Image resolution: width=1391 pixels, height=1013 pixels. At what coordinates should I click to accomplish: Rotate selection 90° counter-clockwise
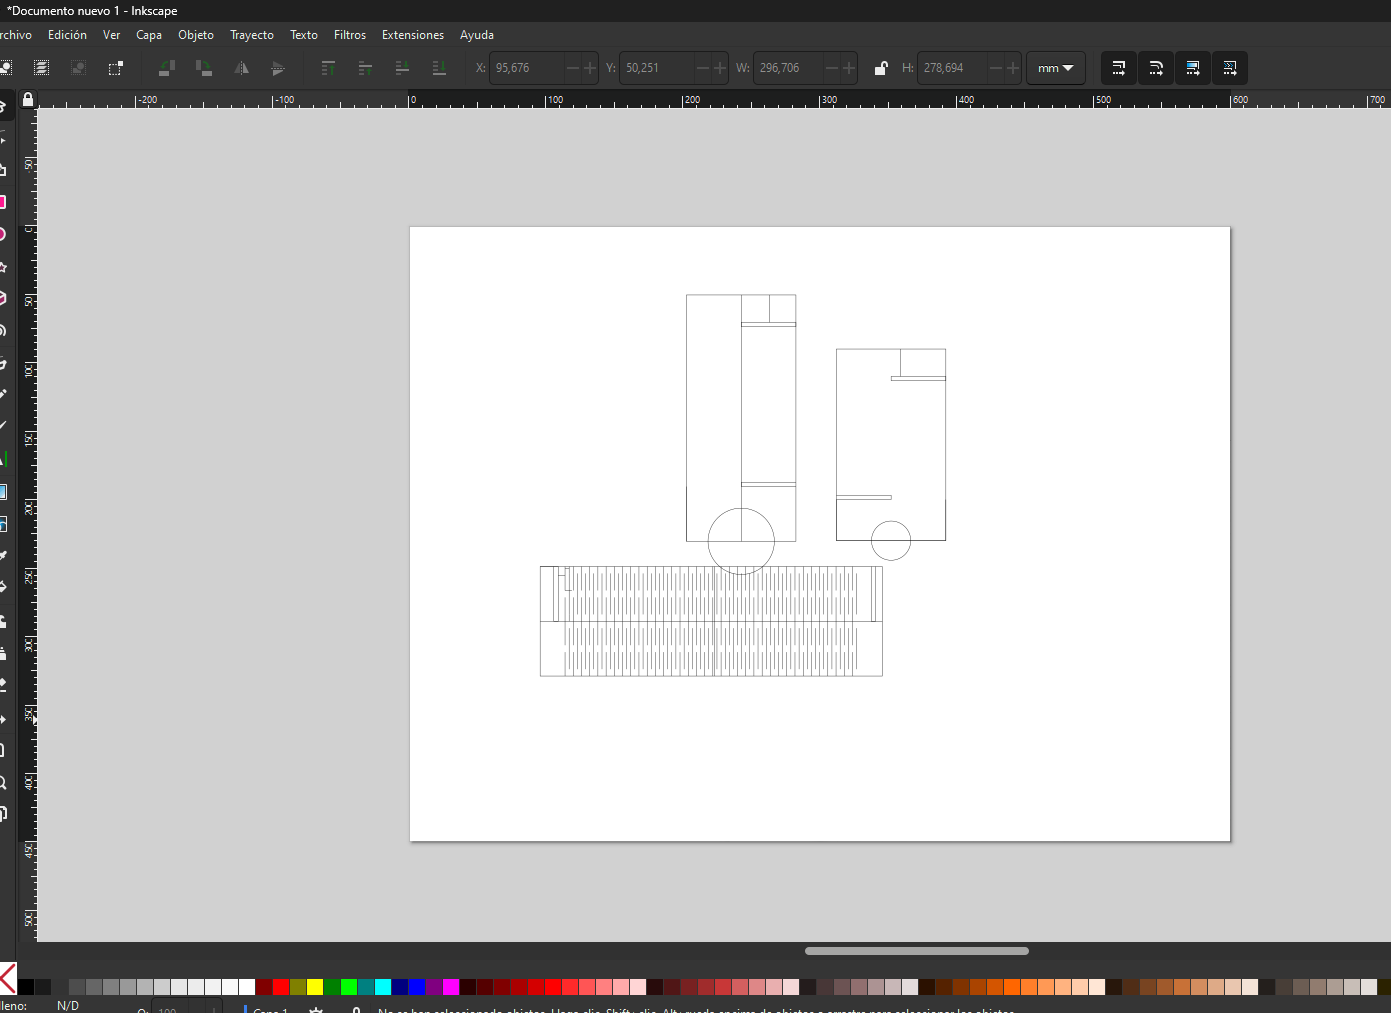pyautogui.click(x=167, y=68)
